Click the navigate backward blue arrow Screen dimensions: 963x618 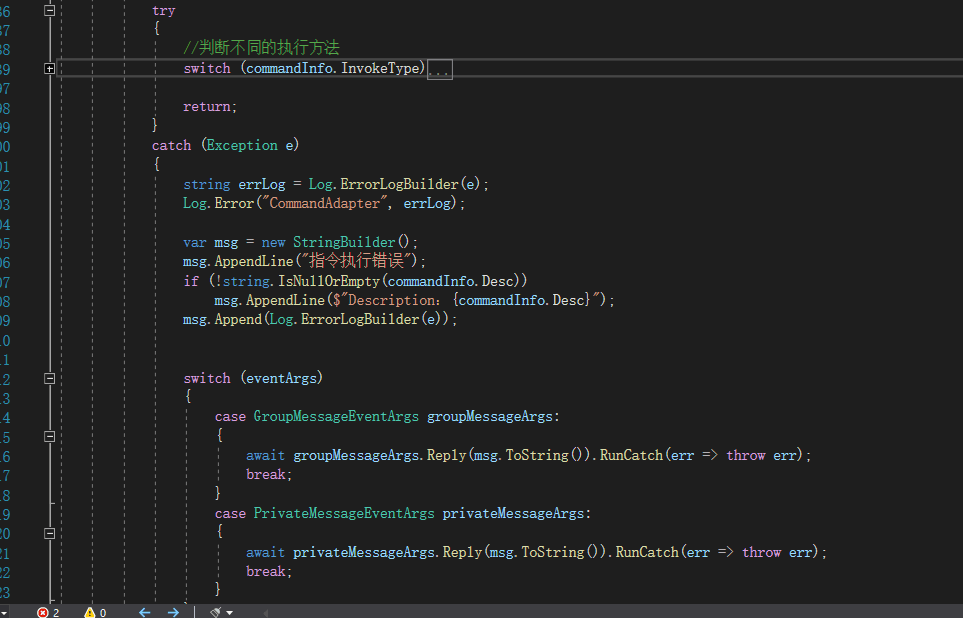pos(144,611)
